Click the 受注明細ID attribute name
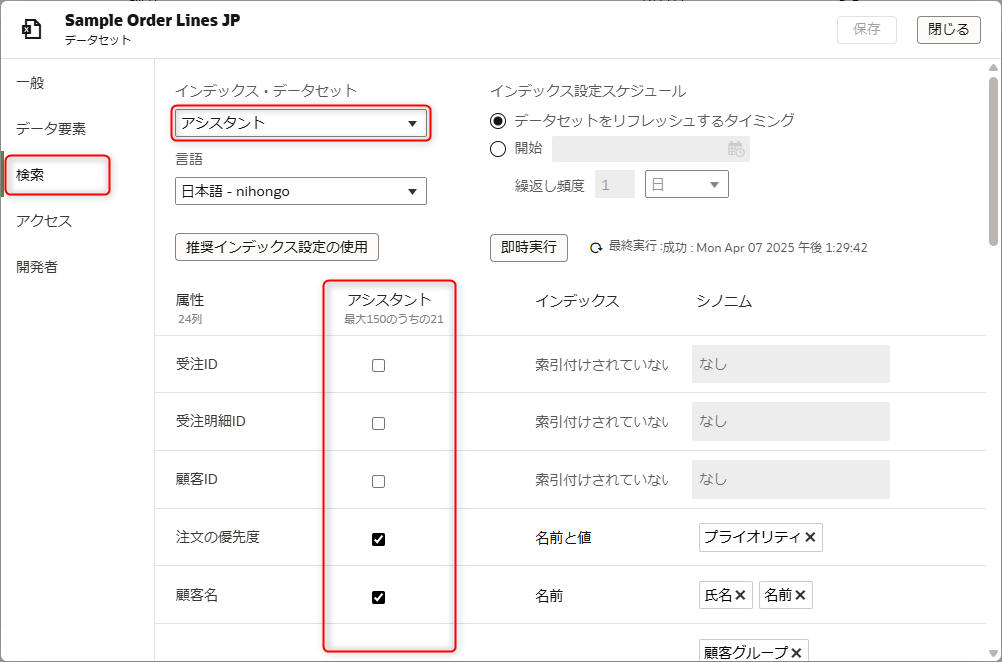 tap(211, 421)
